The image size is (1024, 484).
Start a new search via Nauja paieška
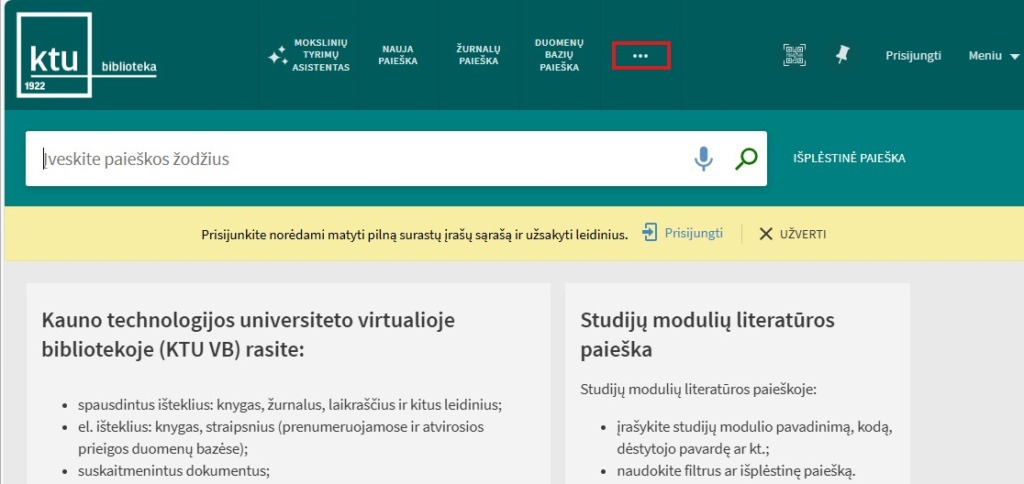click(x=399, y=55)
